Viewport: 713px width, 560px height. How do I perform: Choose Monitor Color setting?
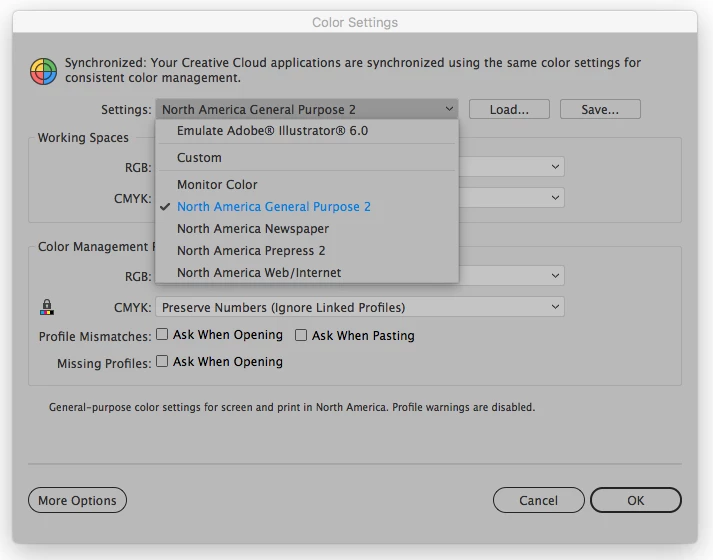[x=306, y=185]
